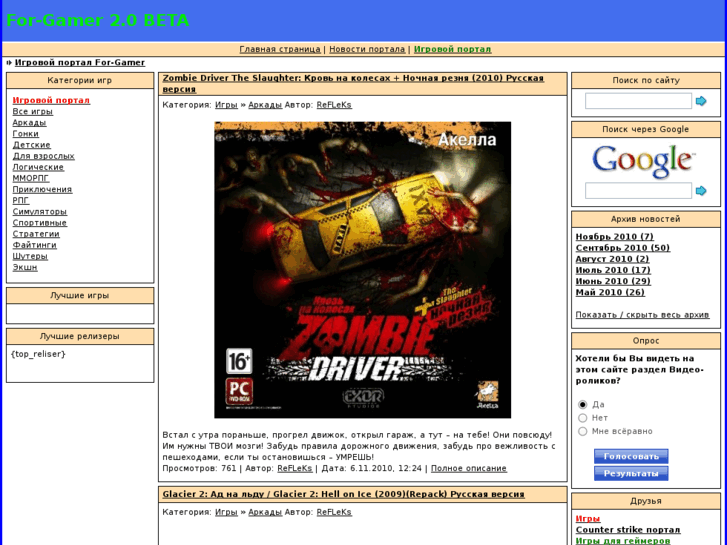
Task: Click the site search input field
Action: (x=638, y=101)
